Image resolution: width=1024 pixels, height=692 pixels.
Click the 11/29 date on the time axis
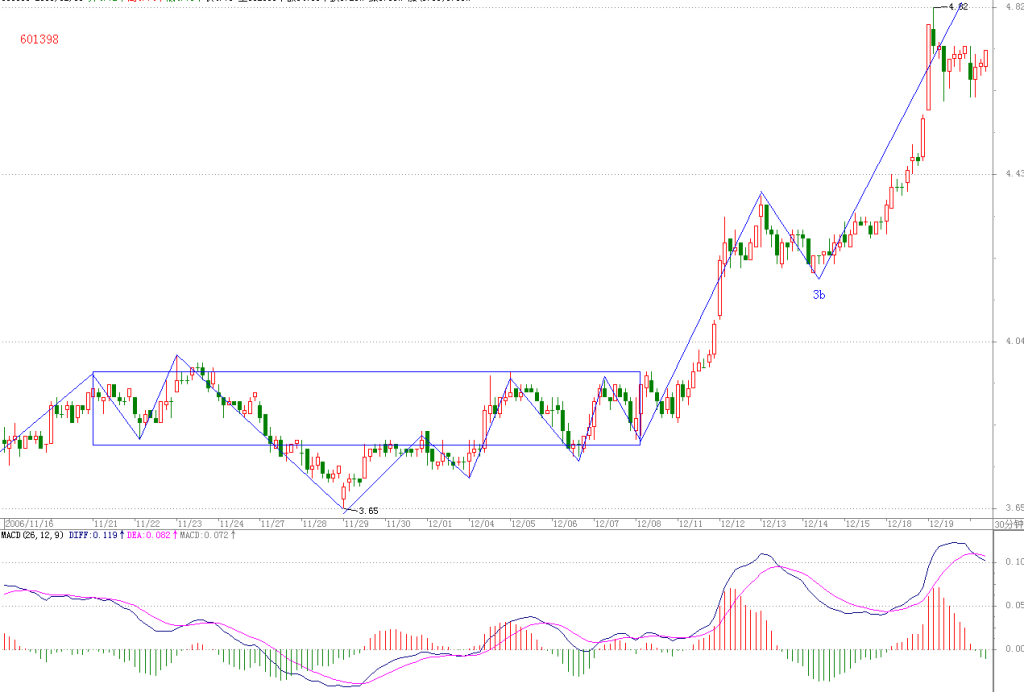point(356,524)
